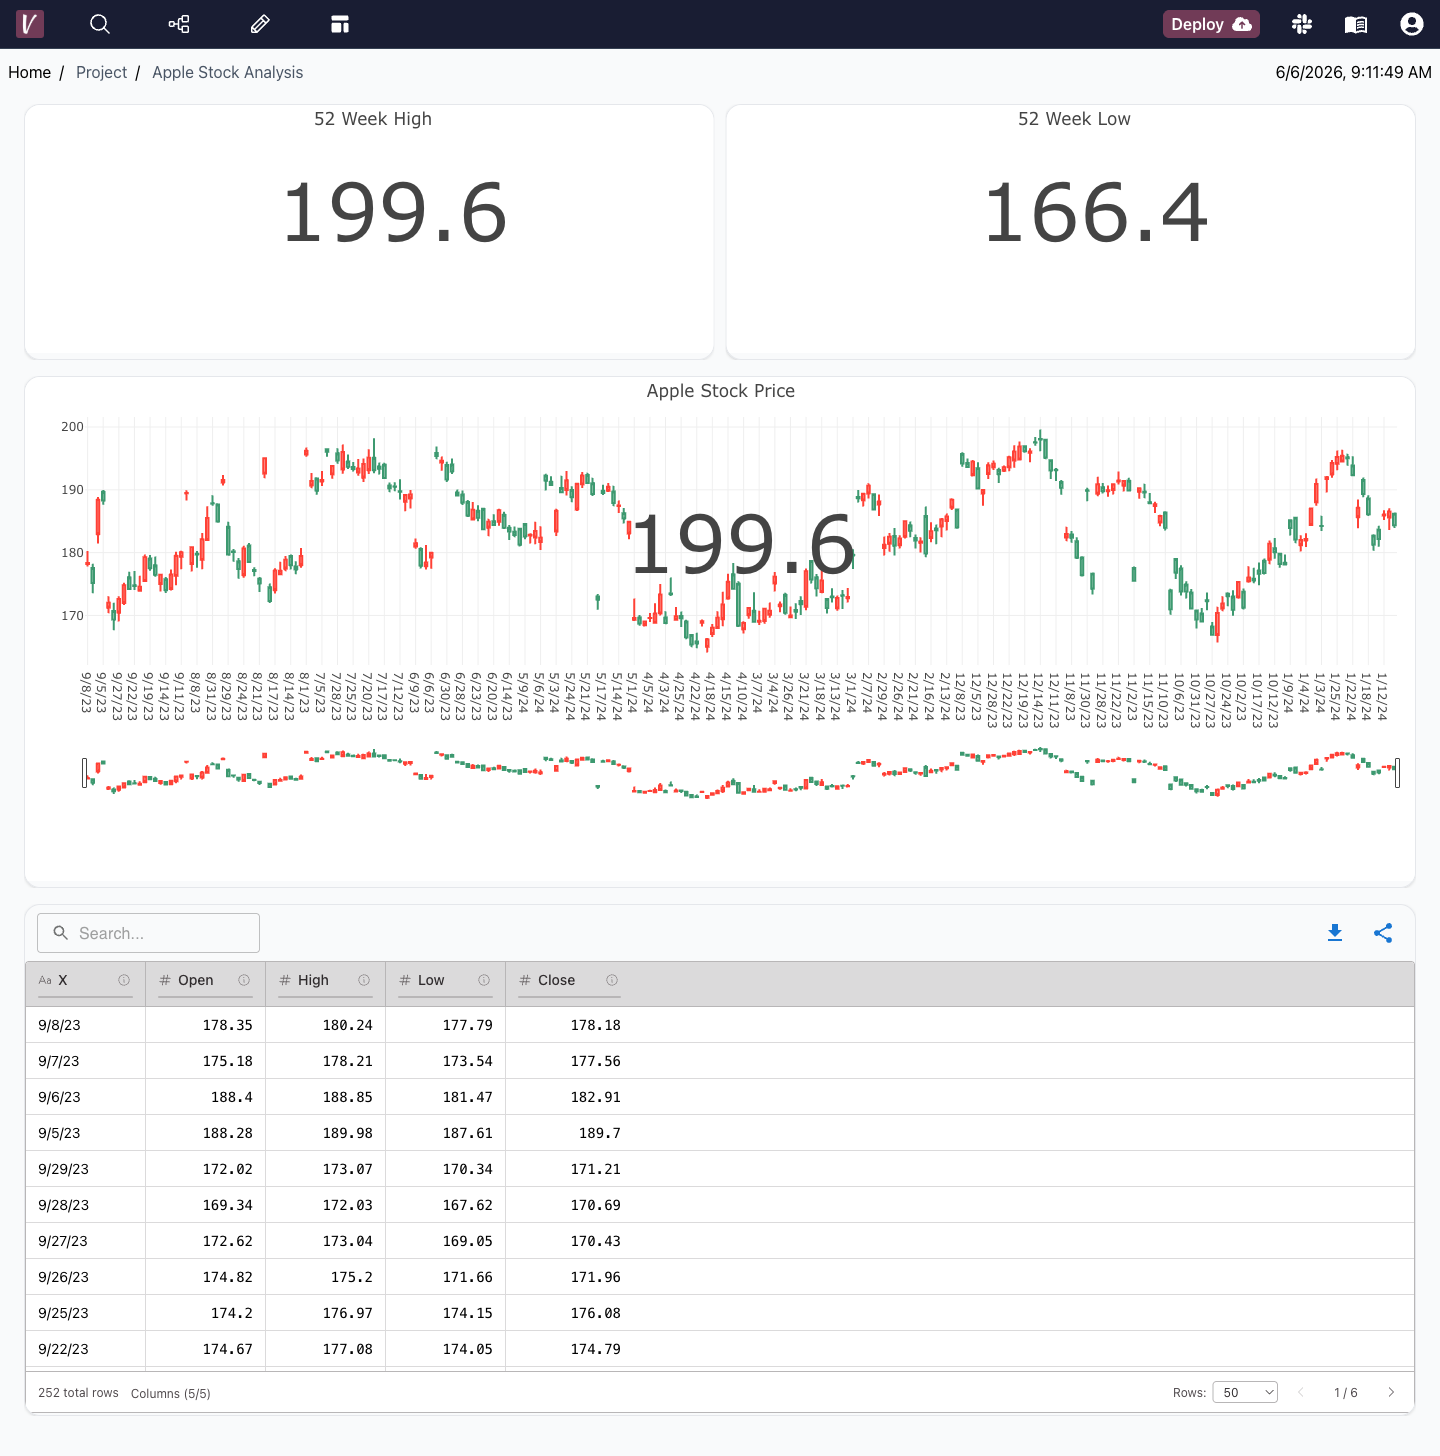Click the 52 Week High title
The height and width of the screenshot is (1456, 1440).
point(373,119)
